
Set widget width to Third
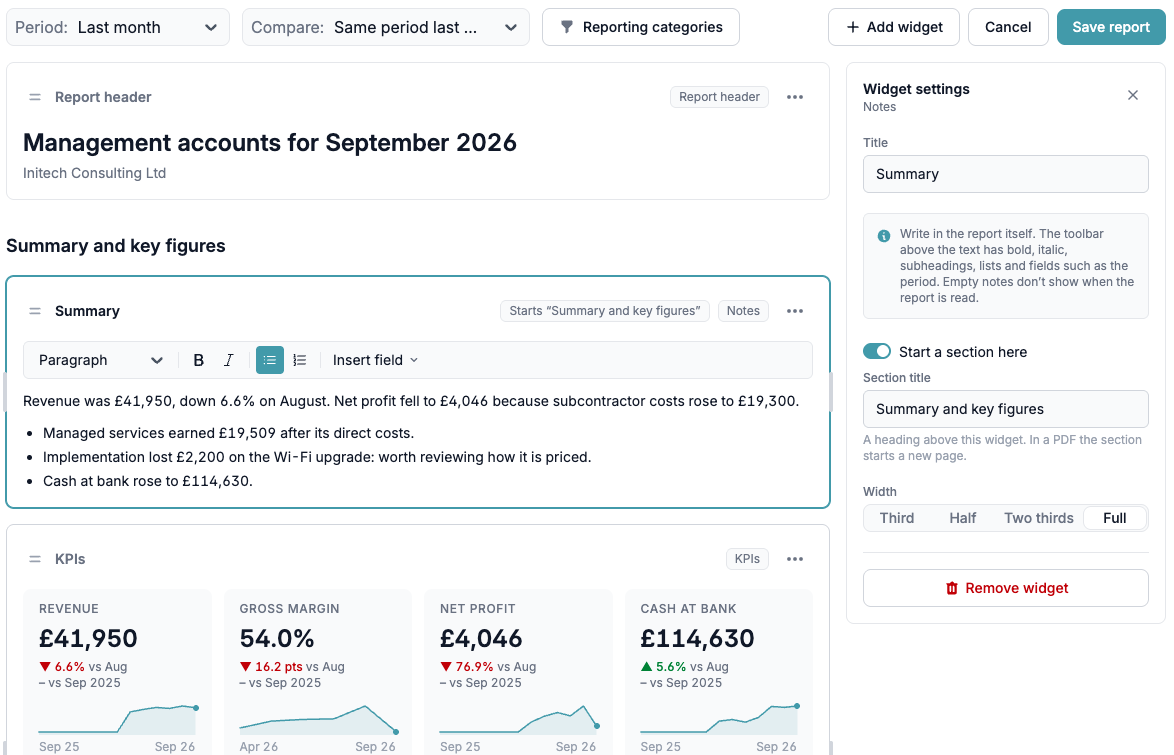pos(897,518)
